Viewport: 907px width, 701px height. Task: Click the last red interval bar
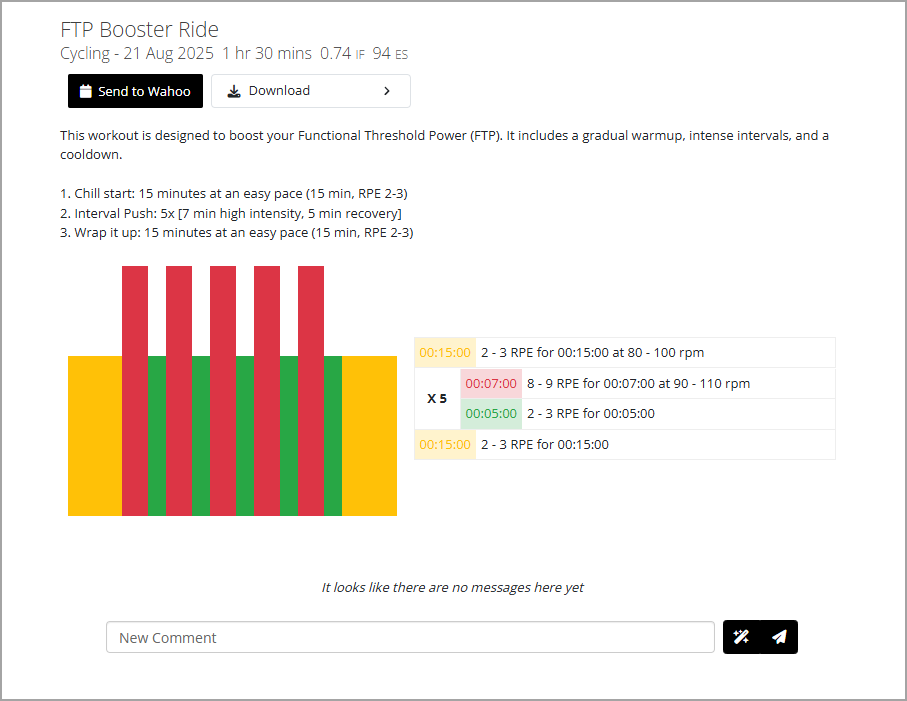[x=311, y=391]
